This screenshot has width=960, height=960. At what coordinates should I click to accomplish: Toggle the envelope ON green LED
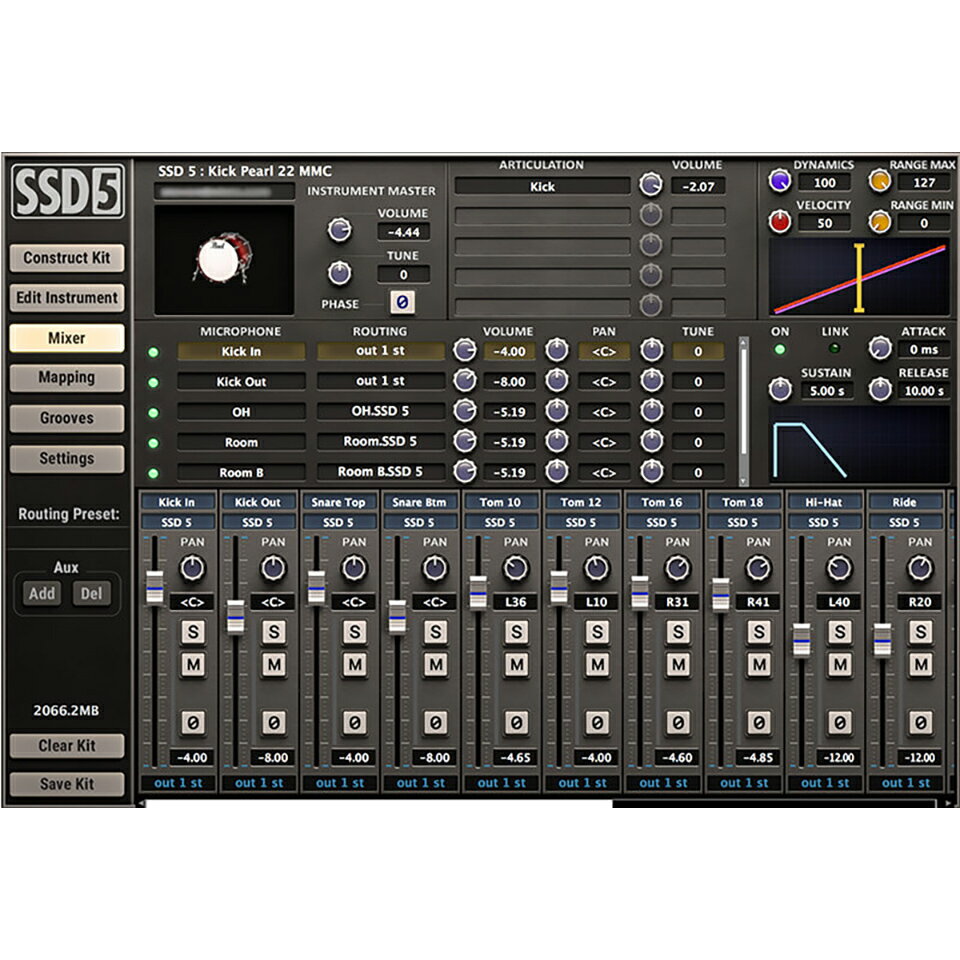coord(779,350)
